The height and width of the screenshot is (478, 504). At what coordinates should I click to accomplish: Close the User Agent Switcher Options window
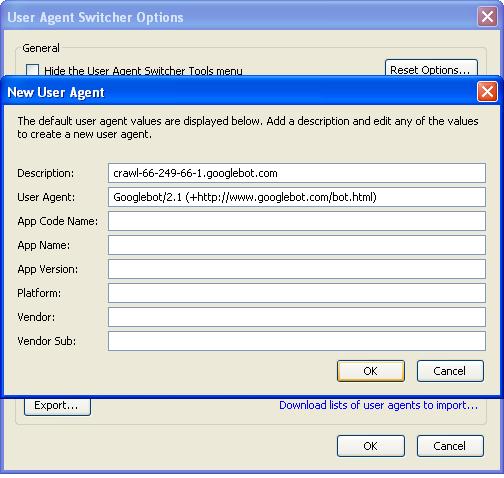pos(487,16)
